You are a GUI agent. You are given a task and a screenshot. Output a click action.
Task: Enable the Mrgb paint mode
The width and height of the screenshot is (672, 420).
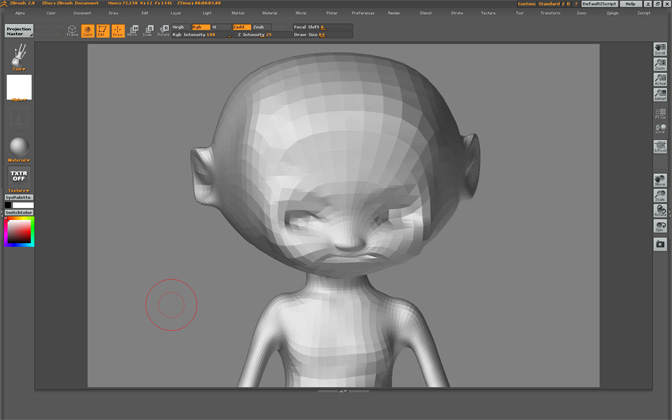pyautogui.click(x=179, y=27)
